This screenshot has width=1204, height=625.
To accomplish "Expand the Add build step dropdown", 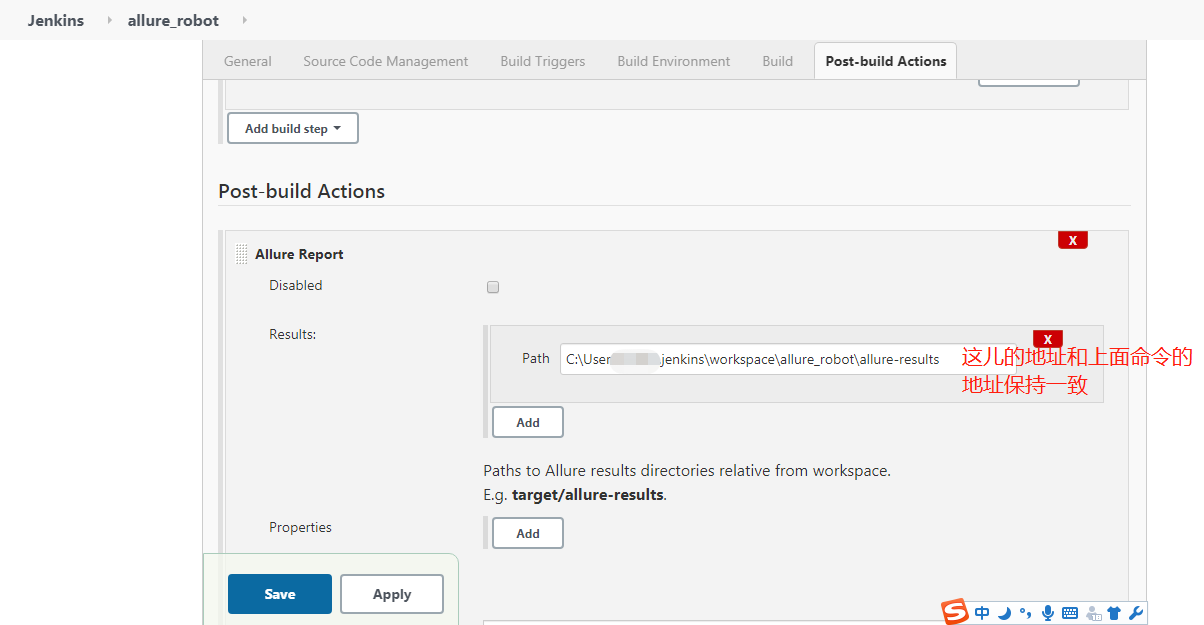I will click(292, 128).
